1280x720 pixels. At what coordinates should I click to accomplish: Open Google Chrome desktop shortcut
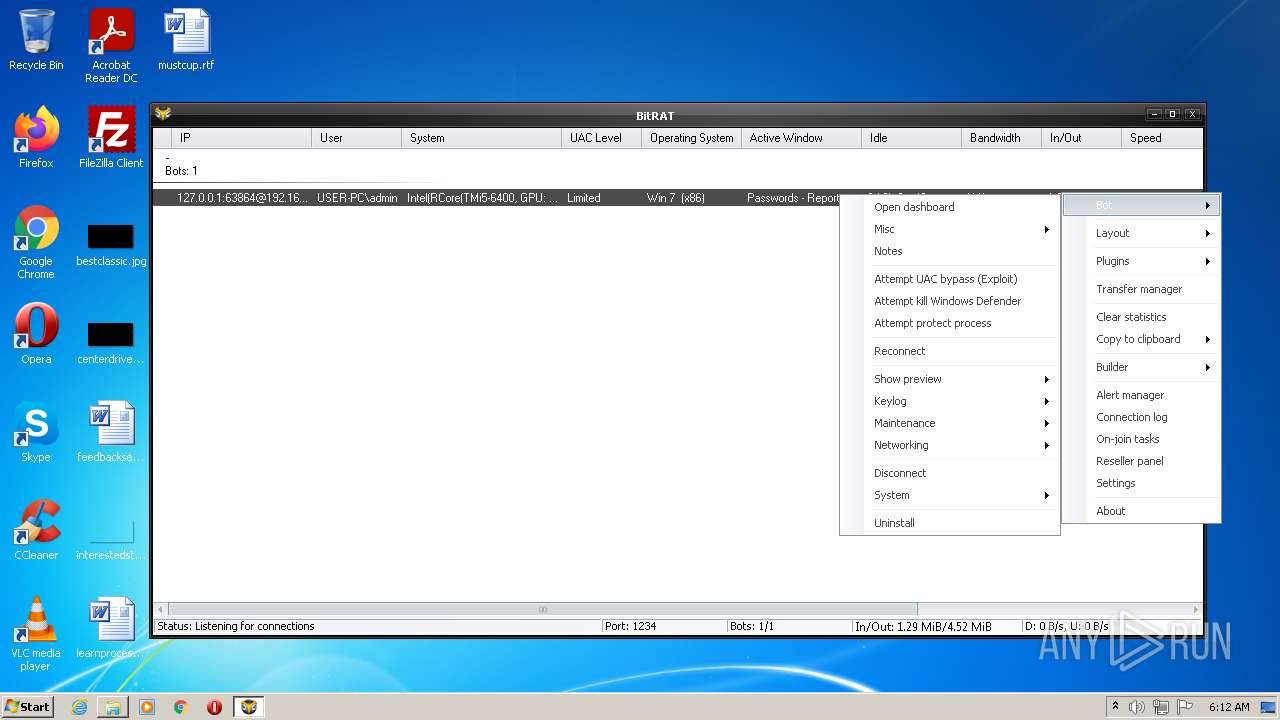coord(36,243)
